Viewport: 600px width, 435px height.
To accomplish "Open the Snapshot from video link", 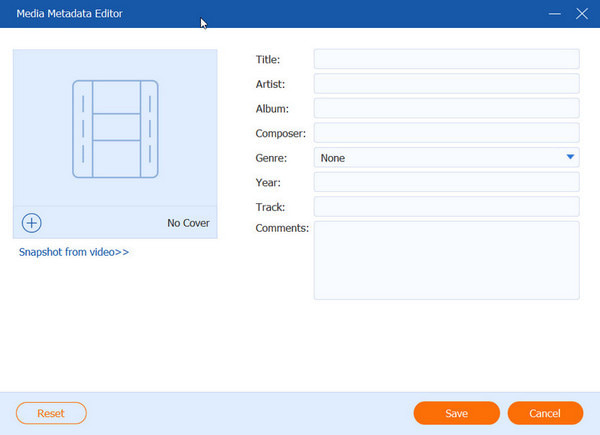I will [74, 252].
